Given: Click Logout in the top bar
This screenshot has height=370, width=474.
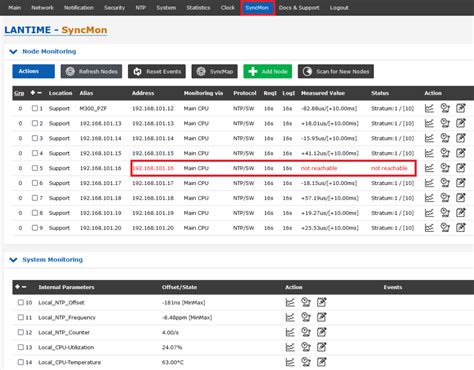Looking at the screenshot, I should (339, 8).
